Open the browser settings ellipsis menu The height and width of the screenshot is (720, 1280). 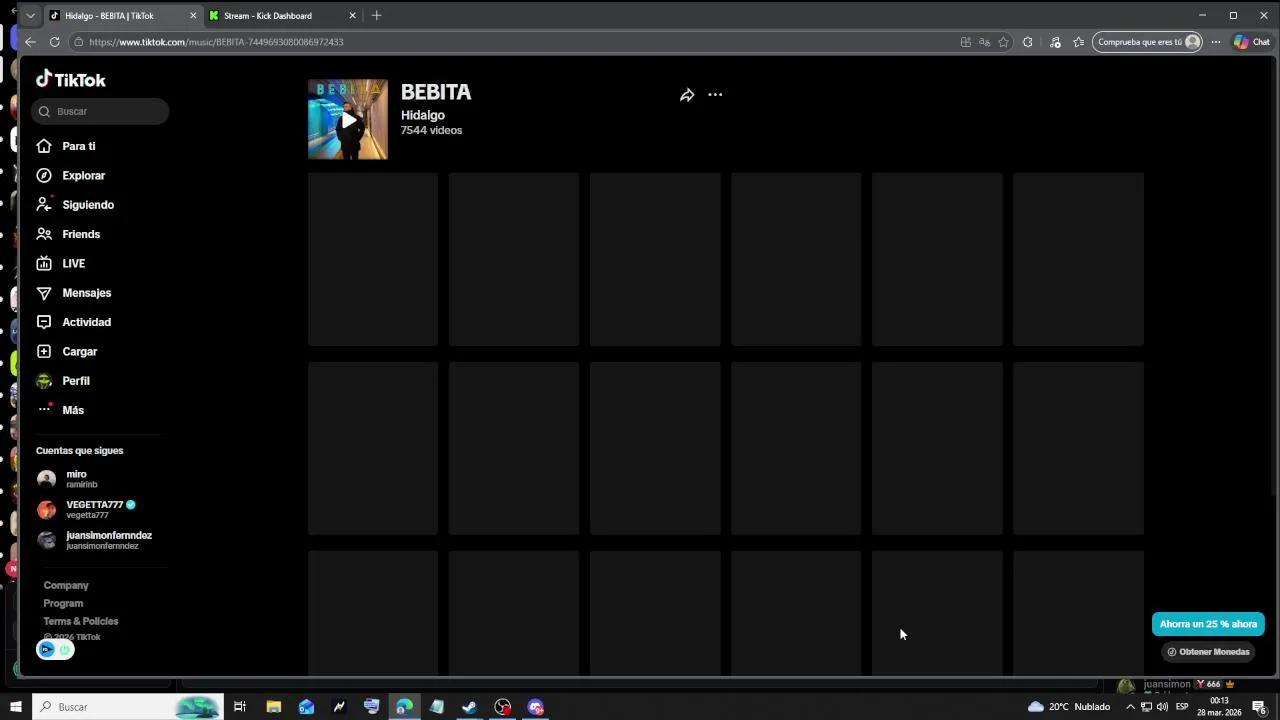click(x=1216, y=42)
